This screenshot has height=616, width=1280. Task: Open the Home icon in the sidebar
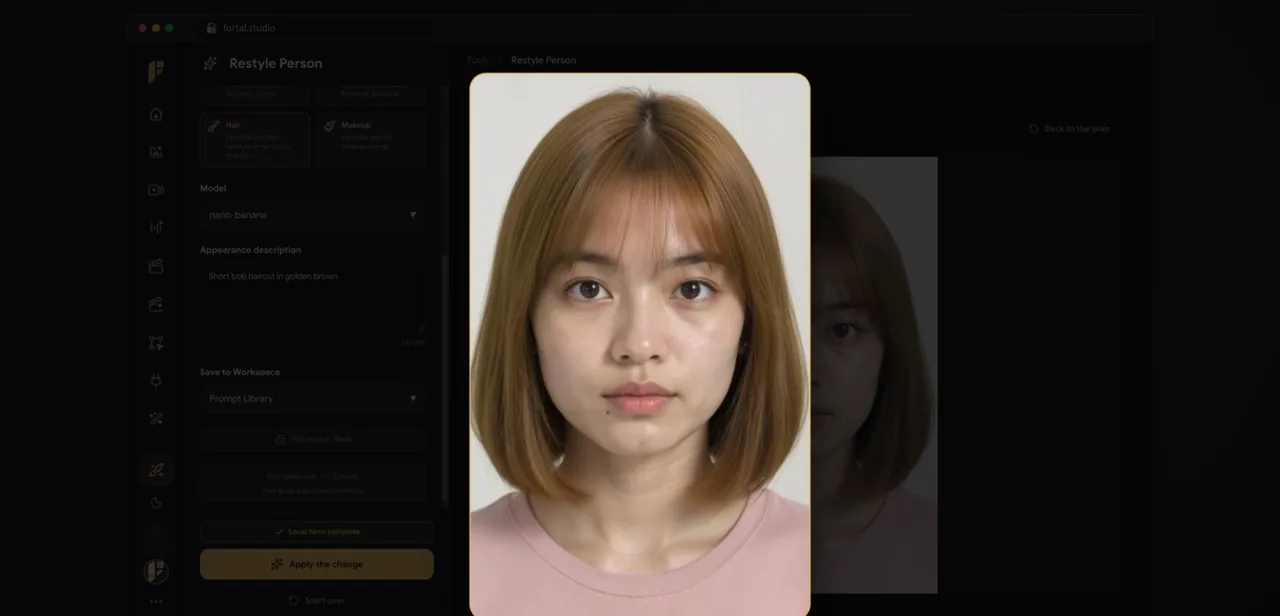point(156,114)
